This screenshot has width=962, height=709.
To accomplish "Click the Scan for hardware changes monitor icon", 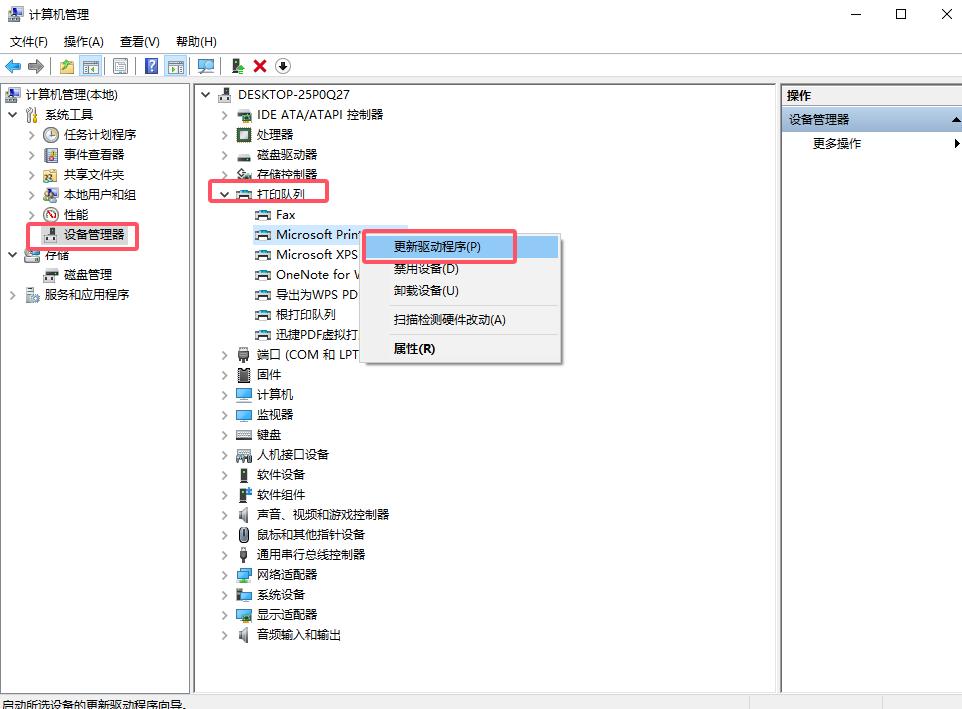I will coord(206,66).
